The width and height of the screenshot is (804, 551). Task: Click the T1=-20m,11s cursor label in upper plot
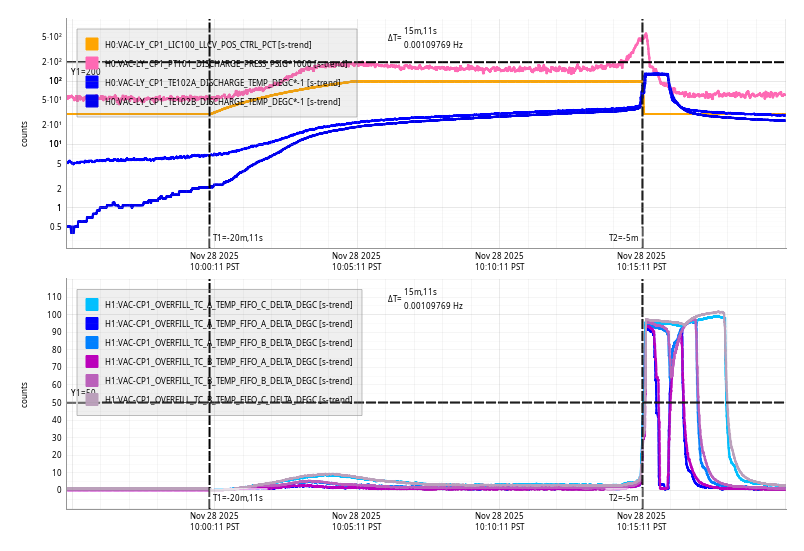click(237, 238)
